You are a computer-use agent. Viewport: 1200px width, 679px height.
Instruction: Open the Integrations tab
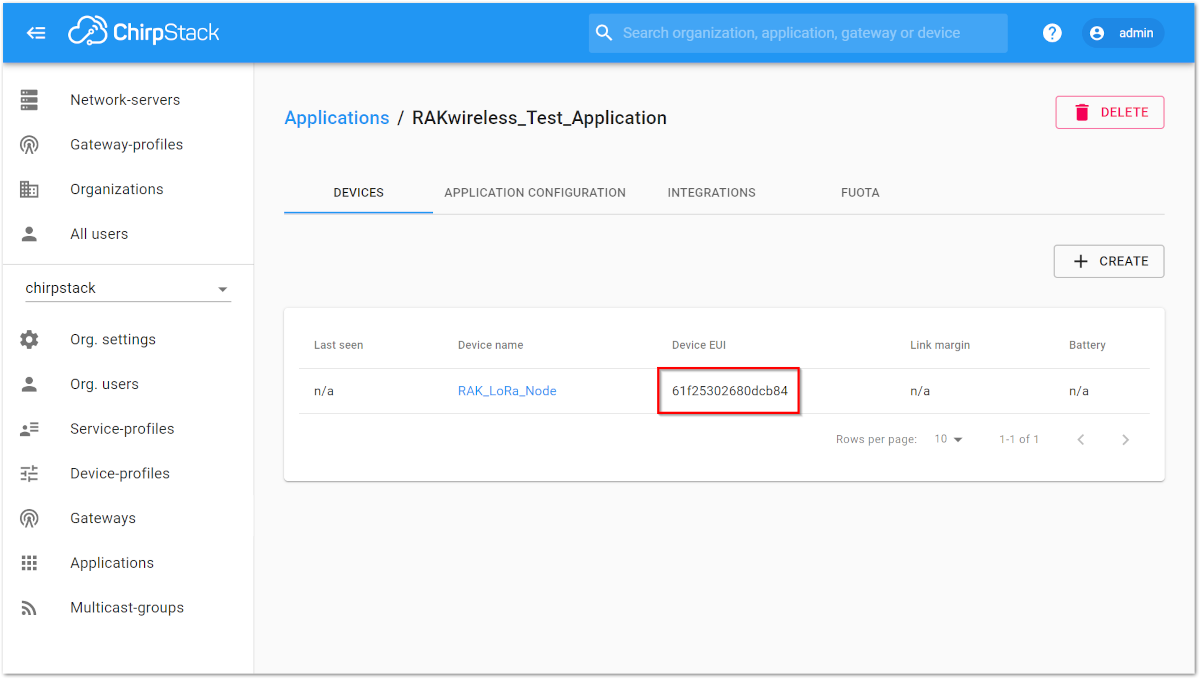(x=712, y=192)
